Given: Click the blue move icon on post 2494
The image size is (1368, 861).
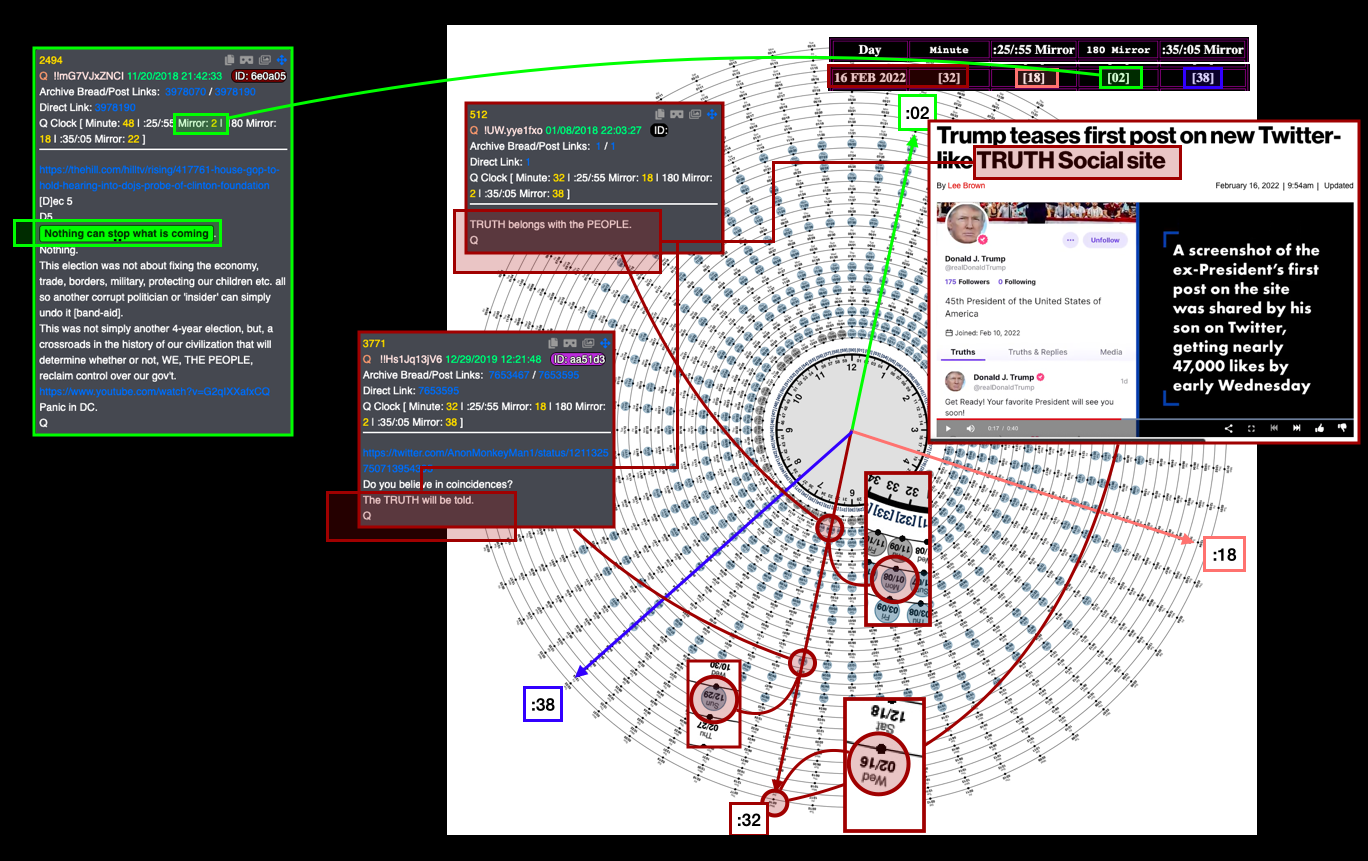Looking at the screenshot, I should click(281, 60).
